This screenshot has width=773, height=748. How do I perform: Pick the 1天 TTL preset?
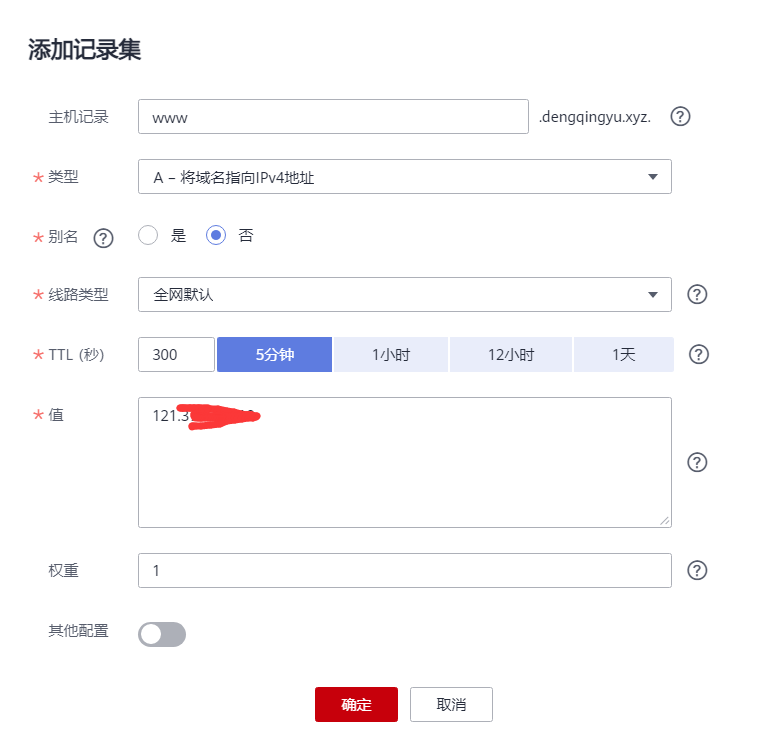click(623, 354)
